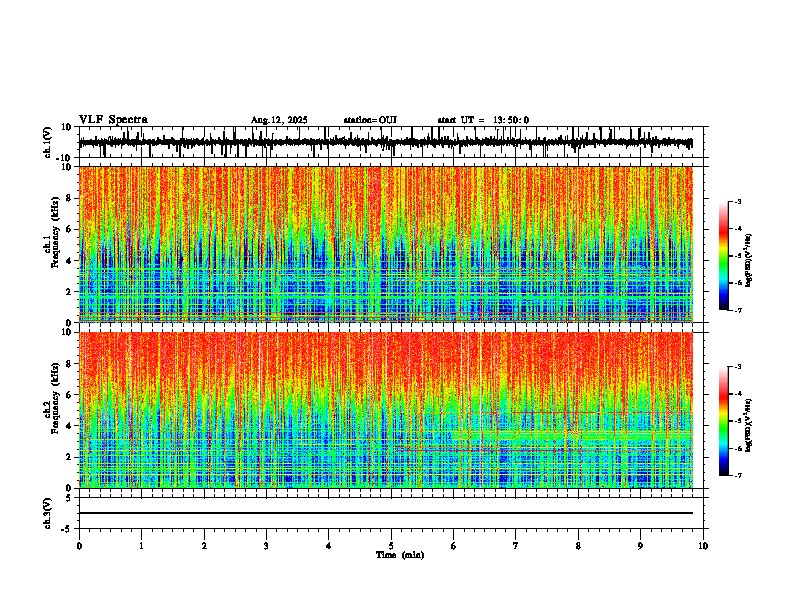Click the ch.2 'Frequency (kHz)' axis label
The width and height of the screenshot is (792, 612).
coord(55,398)
